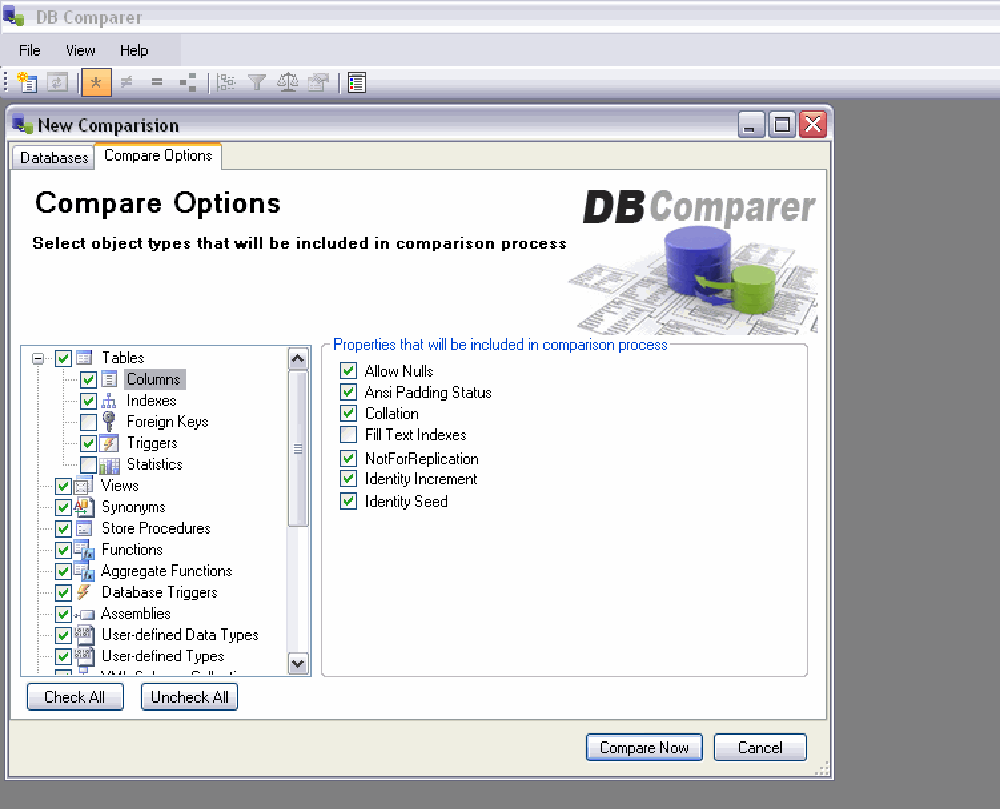Open the View menu

click(80, 50)
